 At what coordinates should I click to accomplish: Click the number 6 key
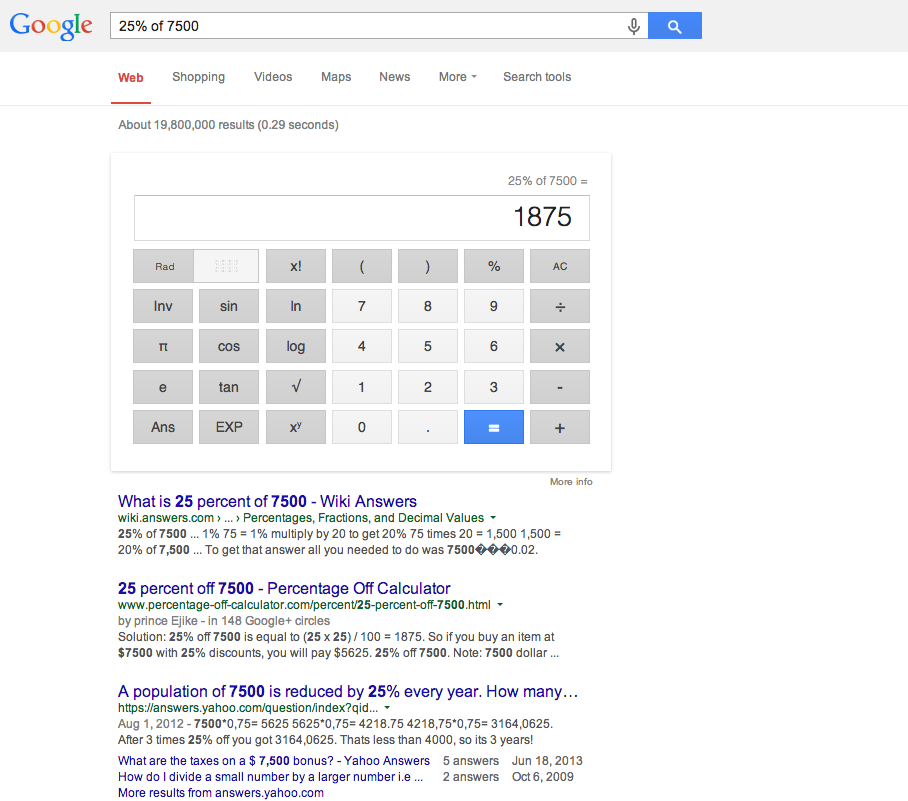[x=494, y=346]
